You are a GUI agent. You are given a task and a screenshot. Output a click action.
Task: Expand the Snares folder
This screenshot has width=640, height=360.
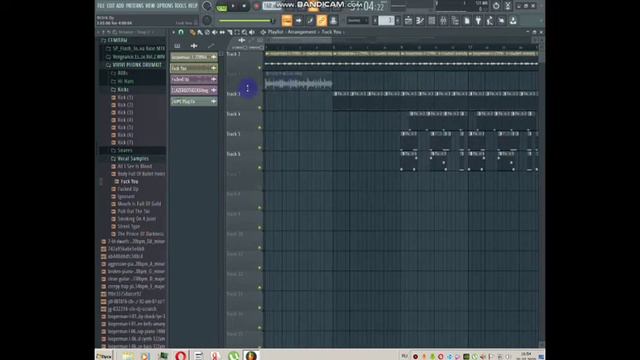click(x=122, y=151)
